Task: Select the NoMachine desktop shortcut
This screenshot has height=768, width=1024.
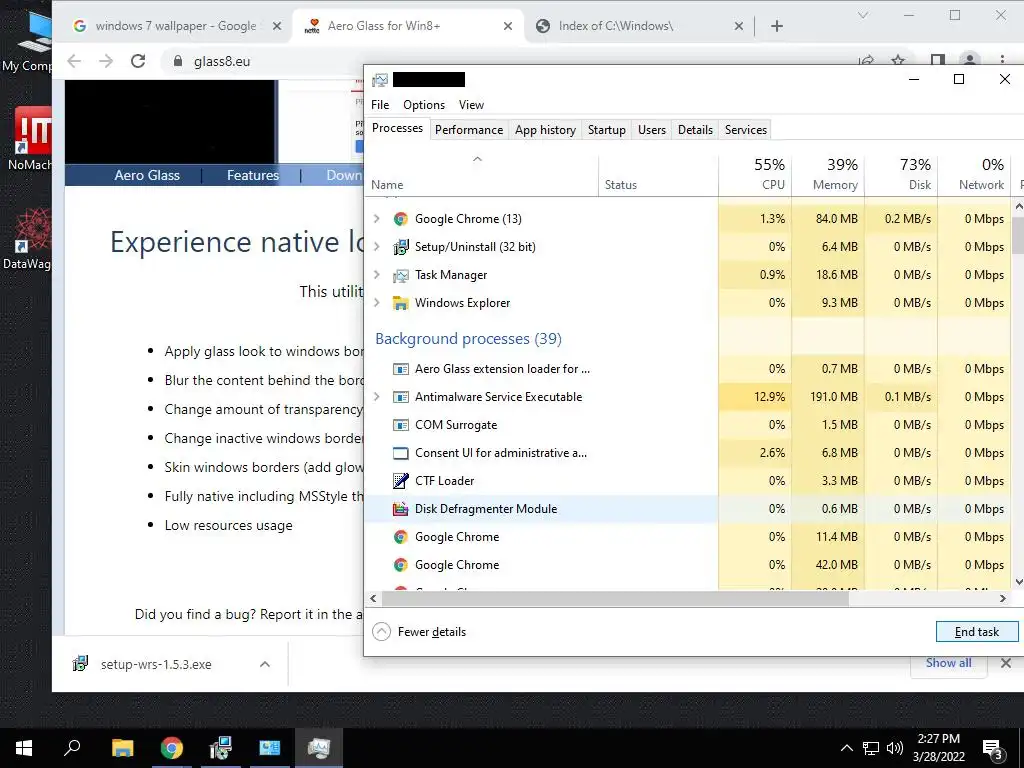Action: tap(30, 138)
